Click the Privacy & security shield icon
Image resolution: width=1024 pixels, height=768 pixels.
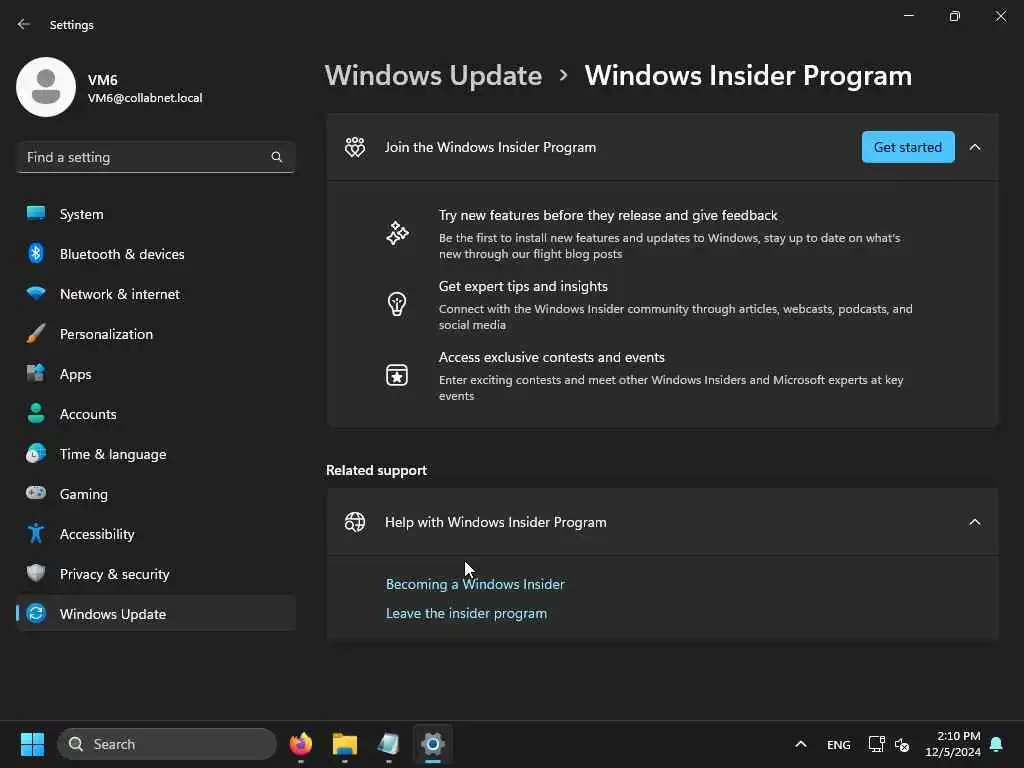coord(36,573)
